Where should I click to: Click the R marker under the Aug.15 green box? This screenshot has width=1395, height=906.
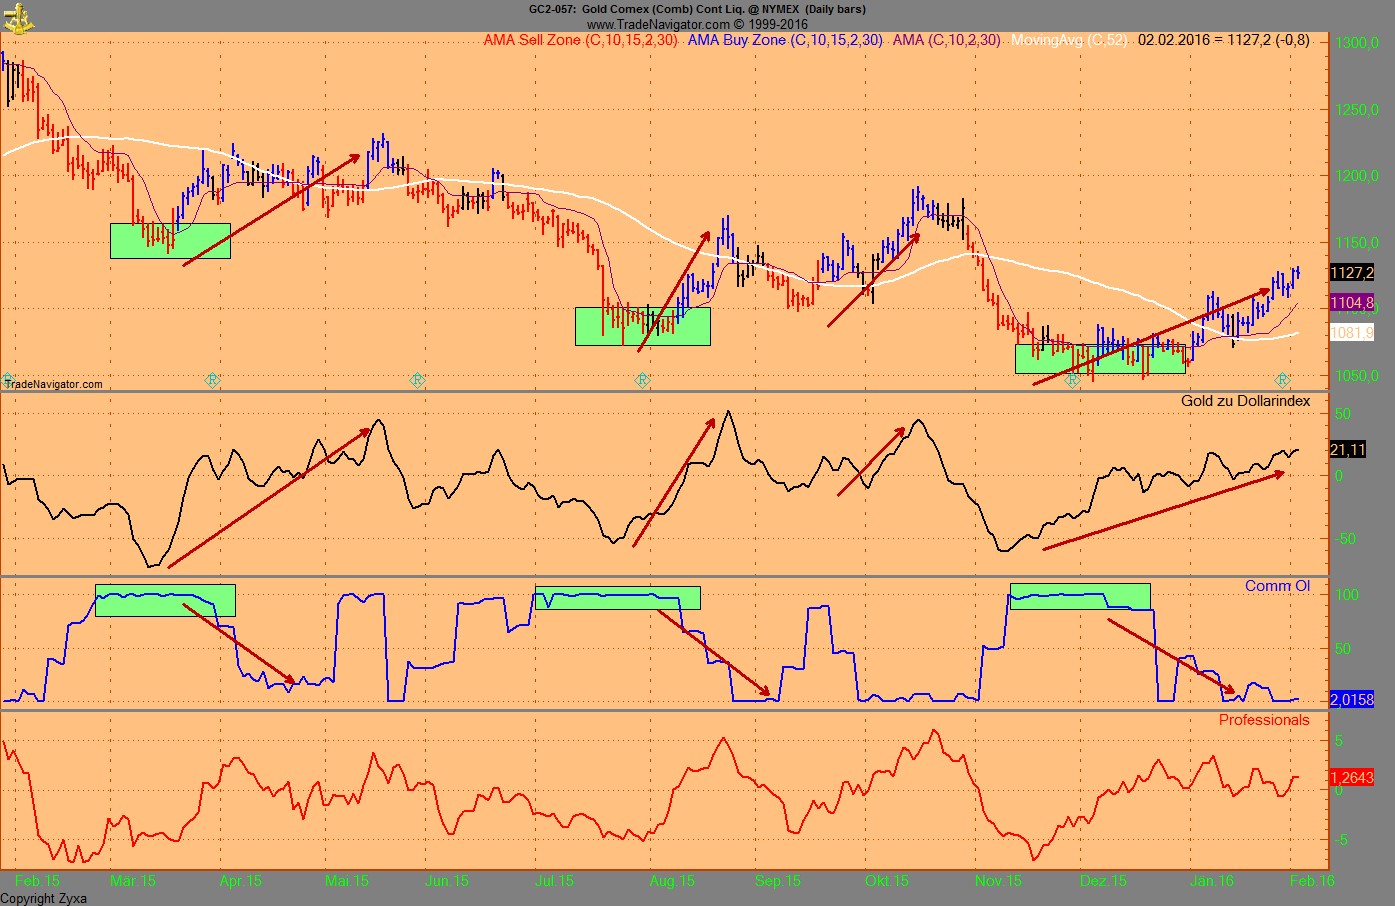[642, 380]
